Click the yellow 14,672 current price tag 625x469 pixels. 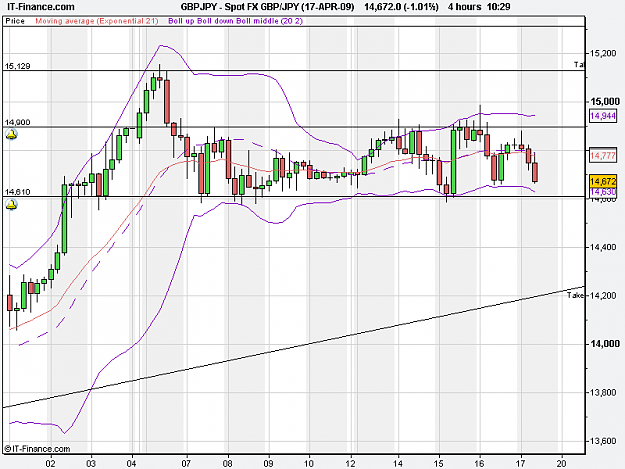[x=603, y=182]
